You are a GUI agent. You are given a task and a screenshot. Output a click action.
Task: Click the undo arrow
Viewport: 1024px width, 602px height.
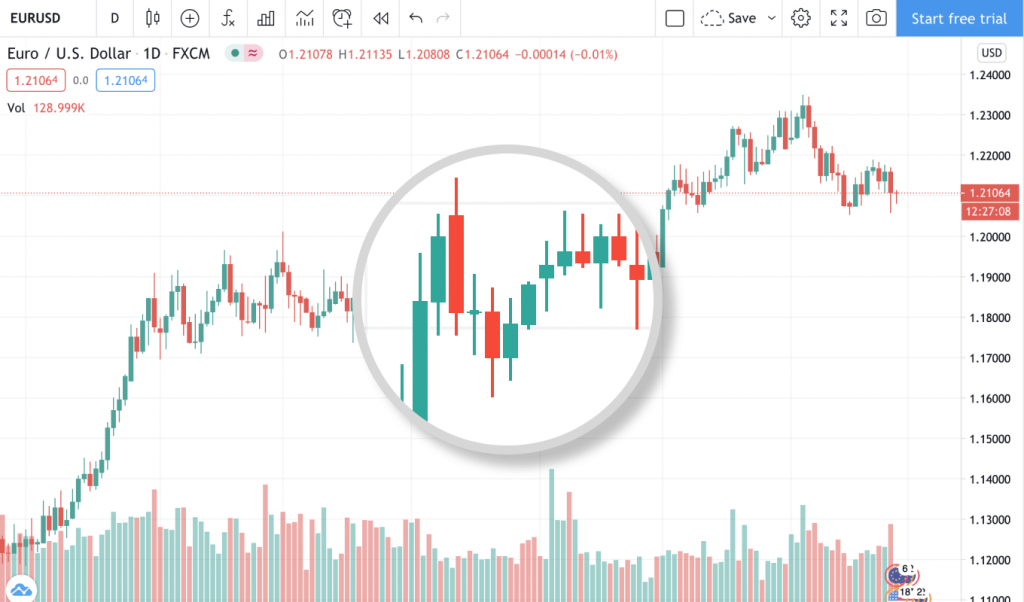pyautogui.click(x=416, y=18)
